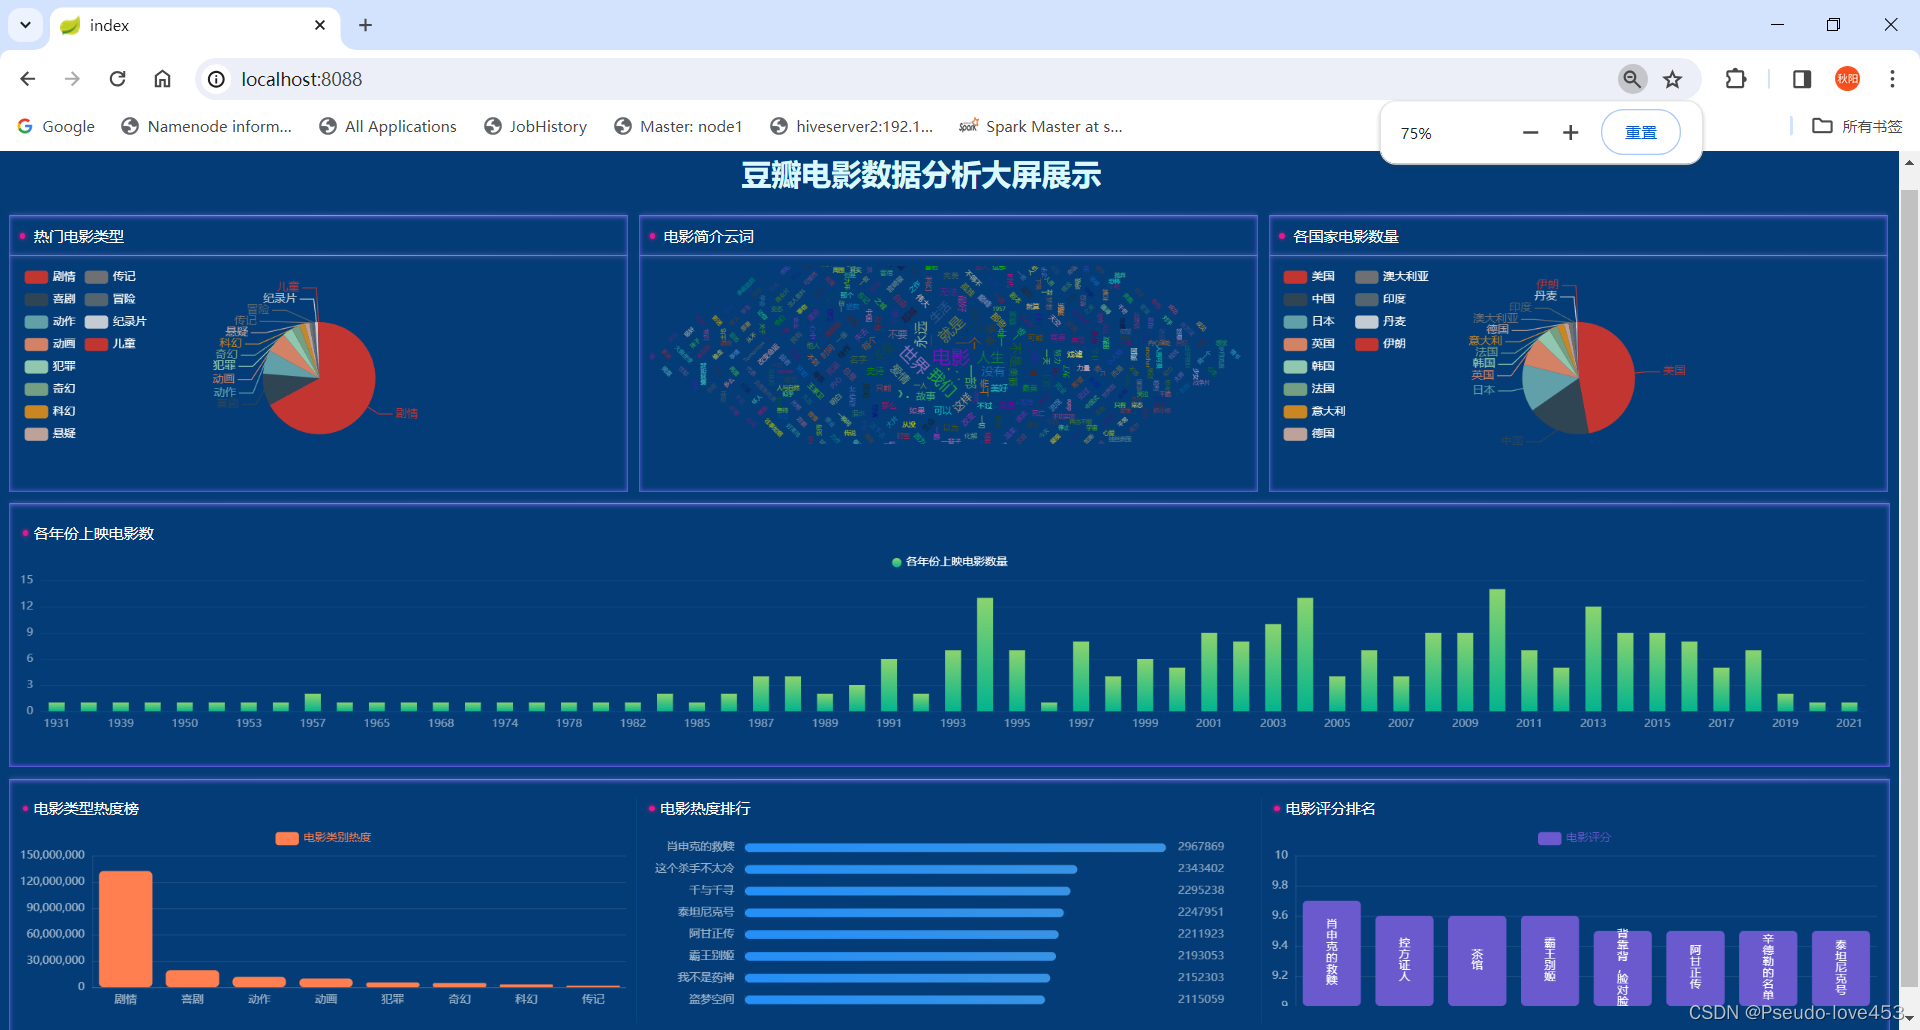This screenshot has height=1030, width=1920.
Task: Toggle 中国 legend in country pie
Action: pos(1309,299)
